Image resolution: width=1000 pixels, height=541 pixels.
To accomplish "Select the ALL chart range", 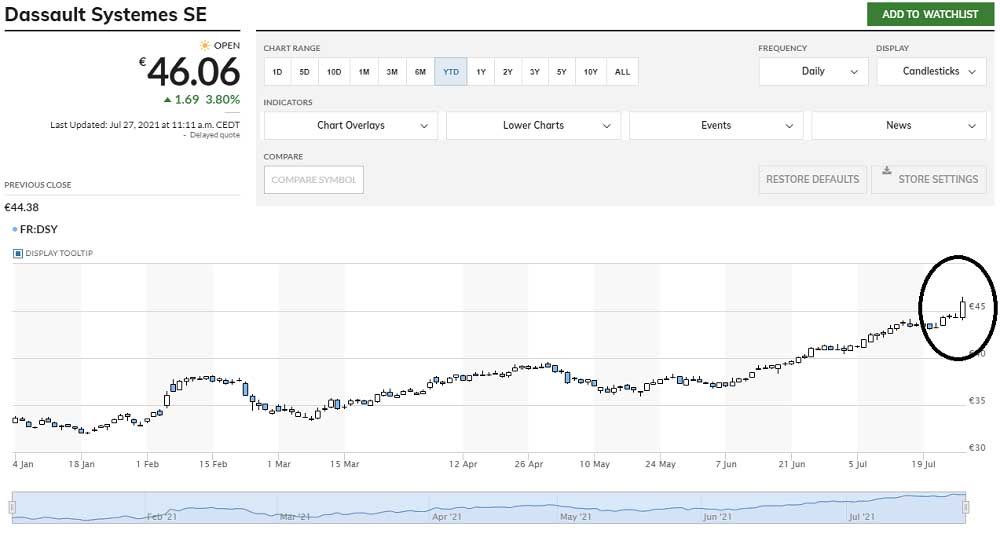I will pyautogui.click(x=622, y=71).
